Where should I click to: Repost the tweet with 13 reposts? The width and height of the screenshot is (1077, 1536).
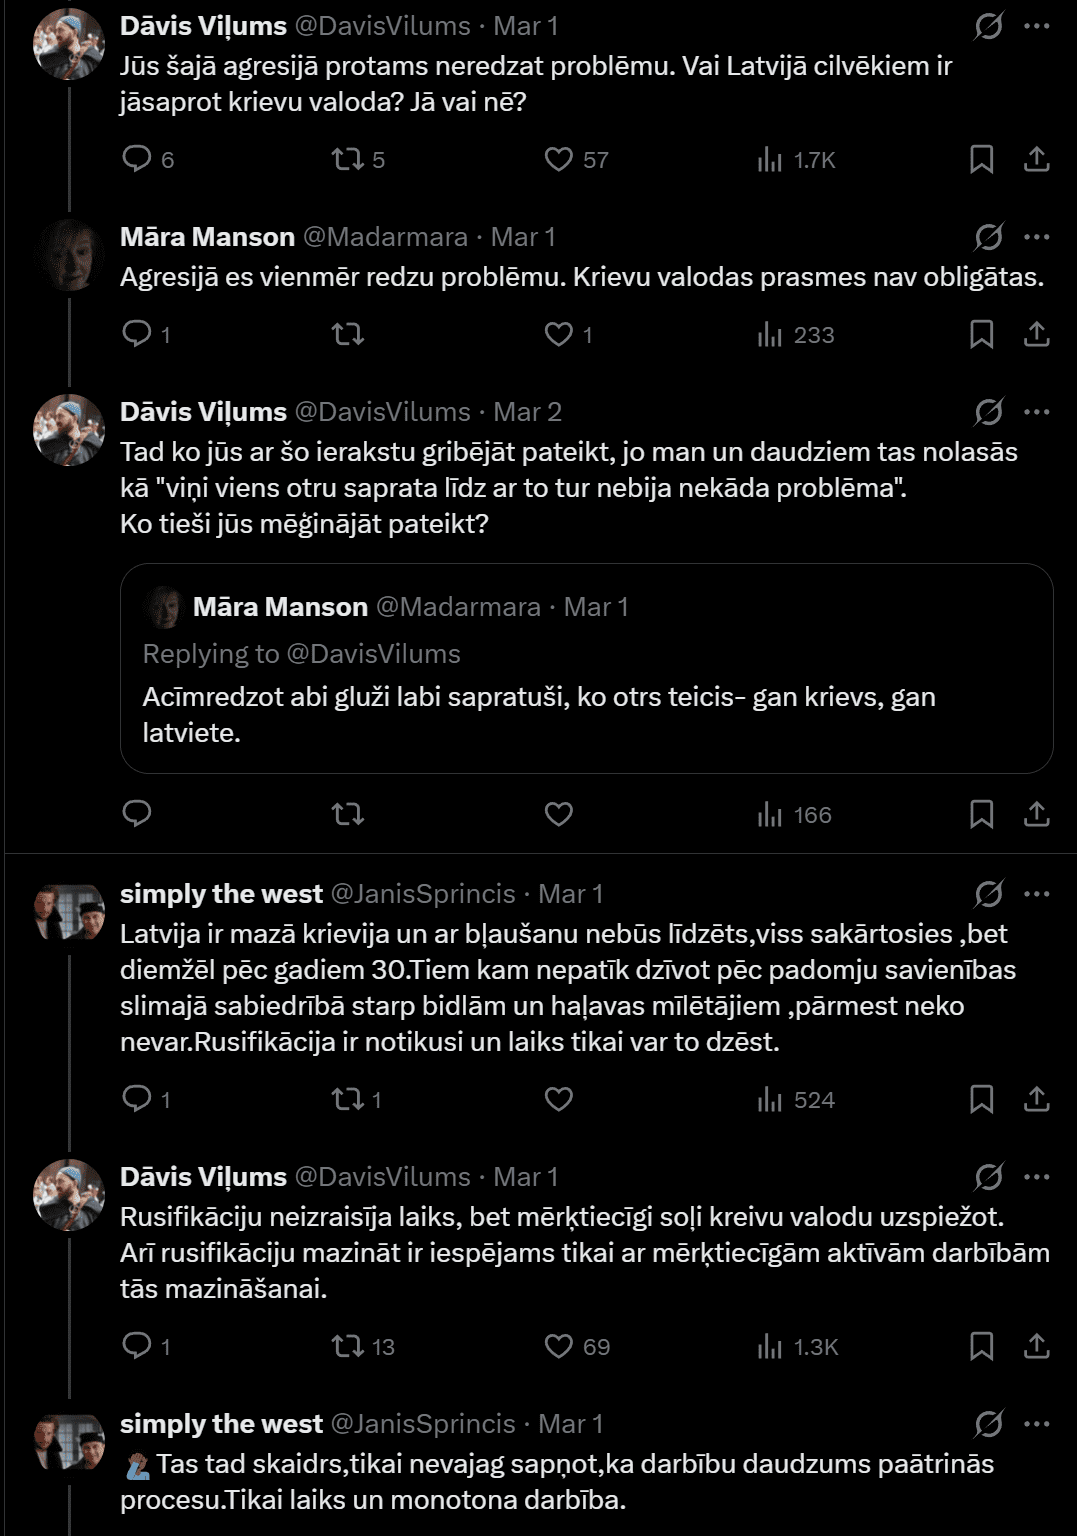click(x=348, y=1347)
